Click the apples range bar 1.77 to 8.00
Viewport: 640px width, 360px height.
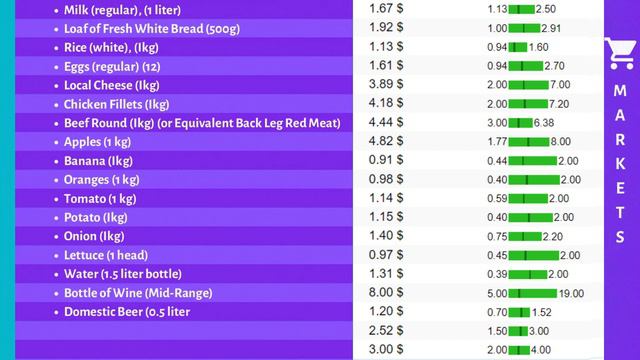[529, 142]
